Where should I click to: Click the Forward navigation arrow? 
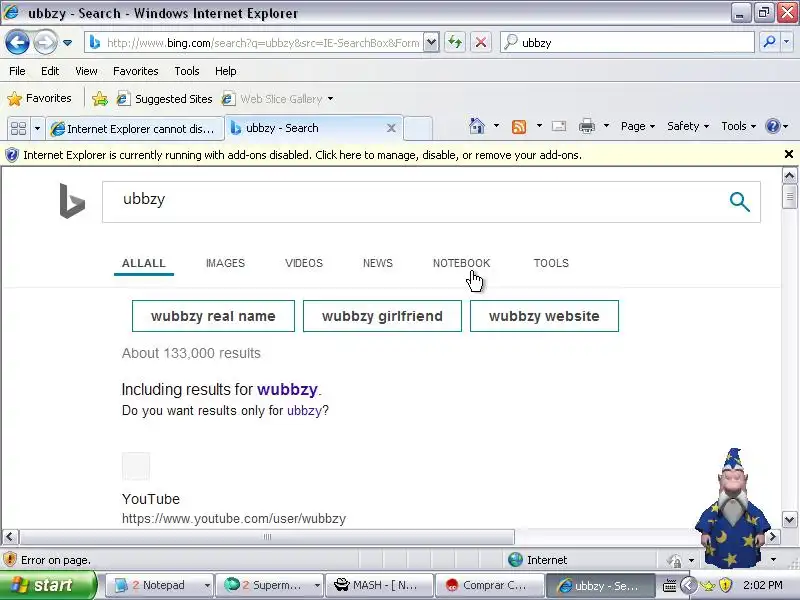point(45,42)
